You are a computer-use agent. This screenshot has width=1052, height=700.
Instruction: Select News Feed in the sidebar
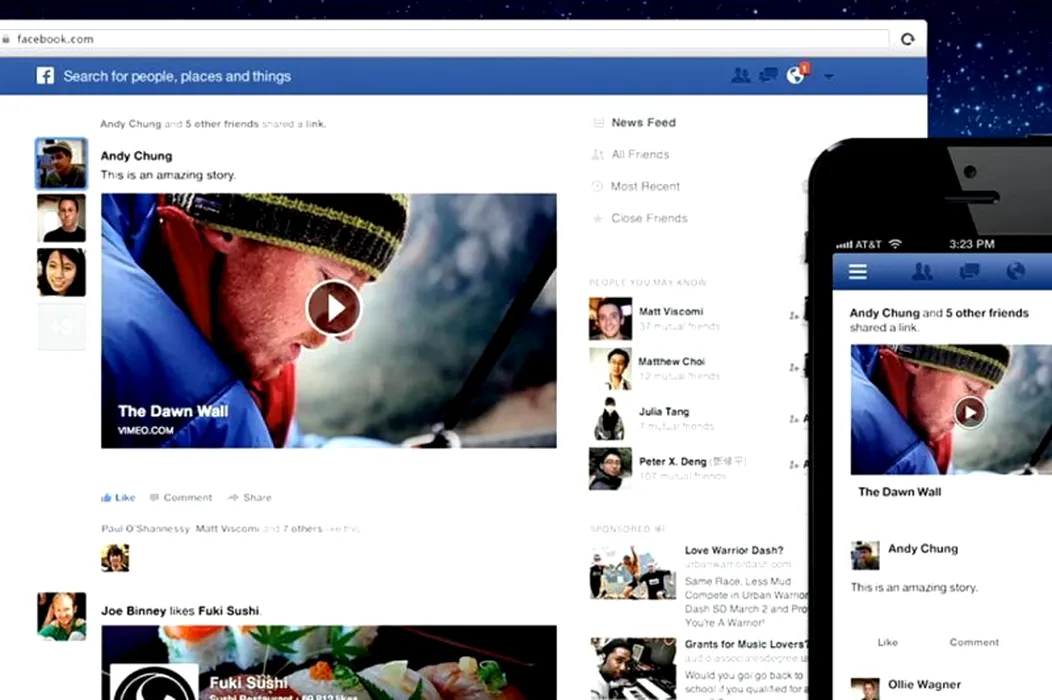643,123
